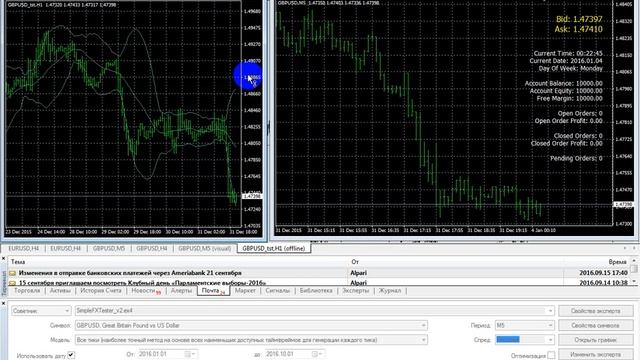The image size is (640, 360).
Task: Click the timestamp 2016.09.15 17:40
Action: 603,273
